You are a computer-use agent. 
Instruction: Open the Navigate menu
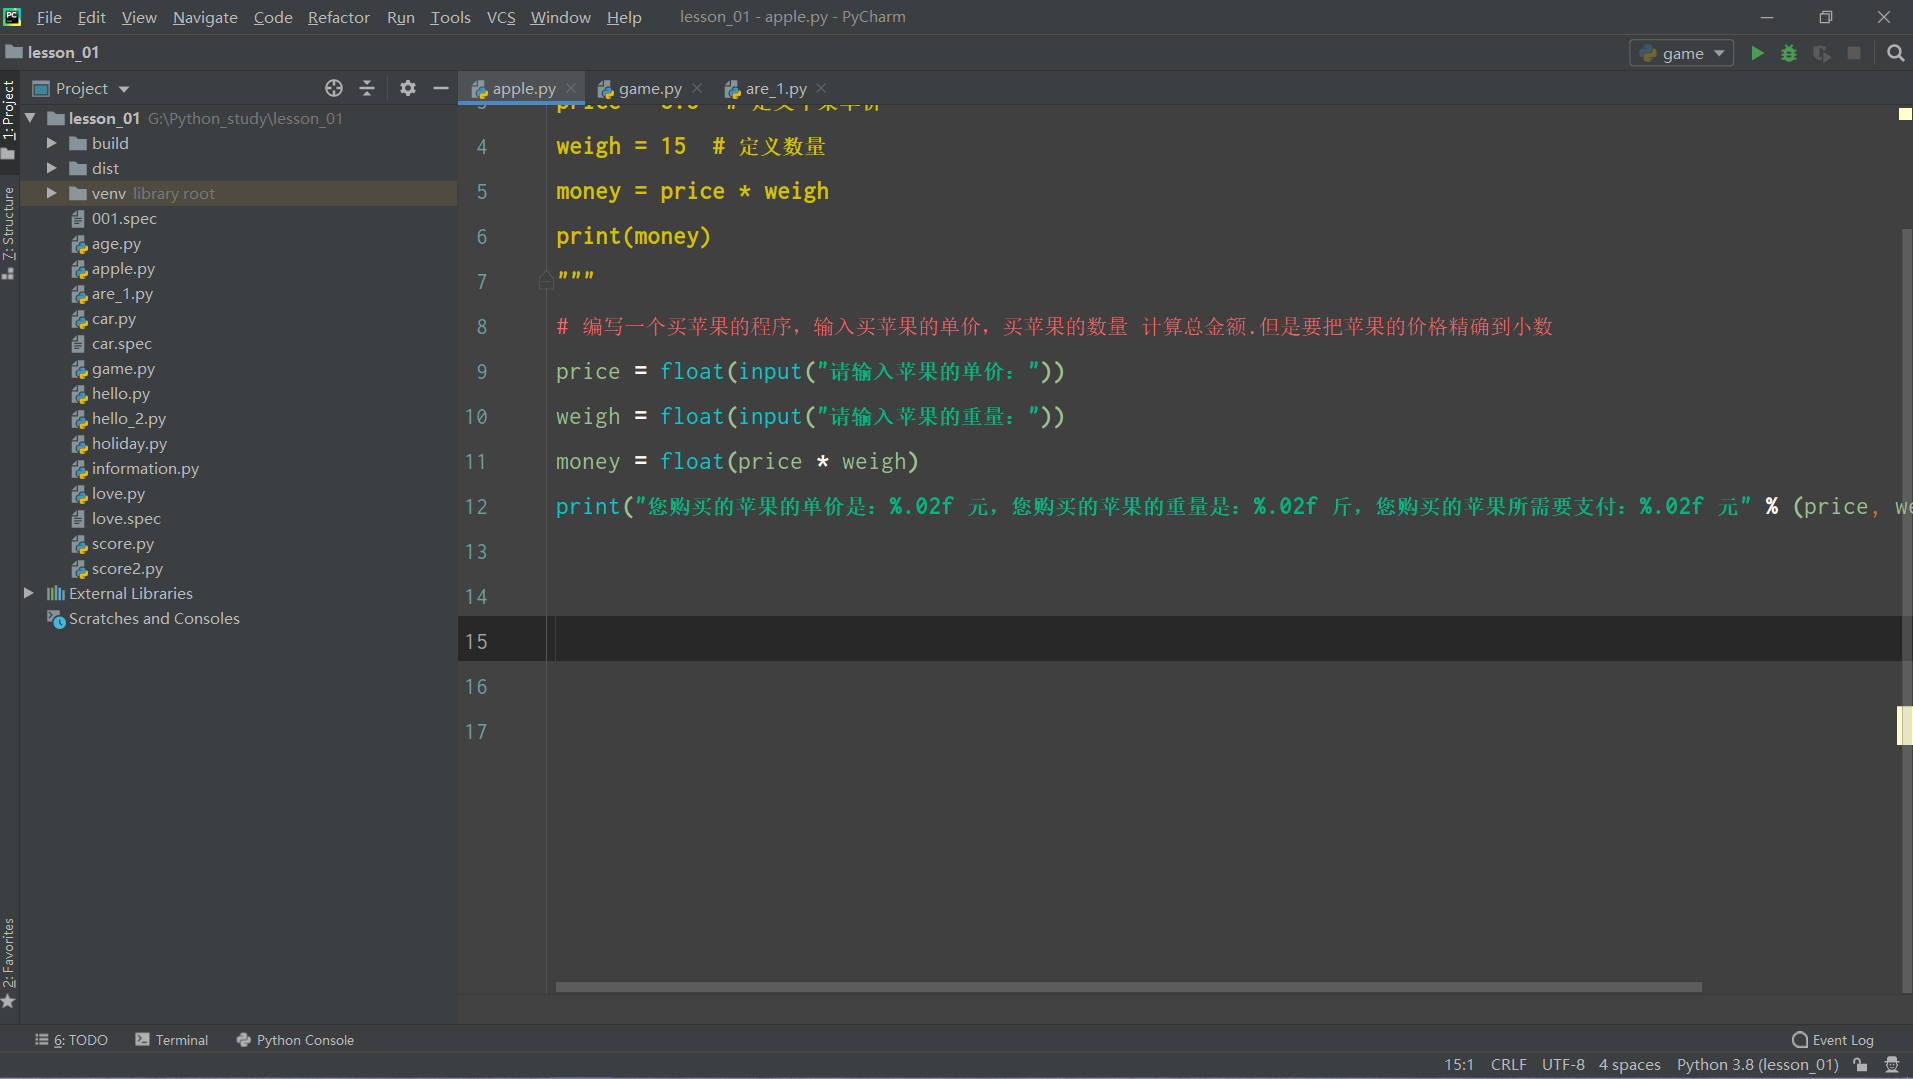tap(205, 17)
